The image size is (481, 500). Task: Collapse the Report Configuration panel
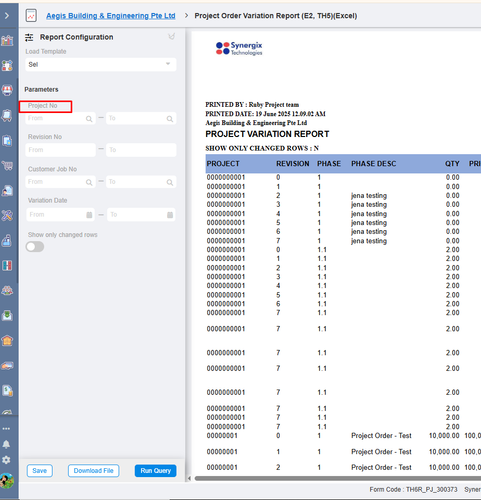tap(172, 36)
